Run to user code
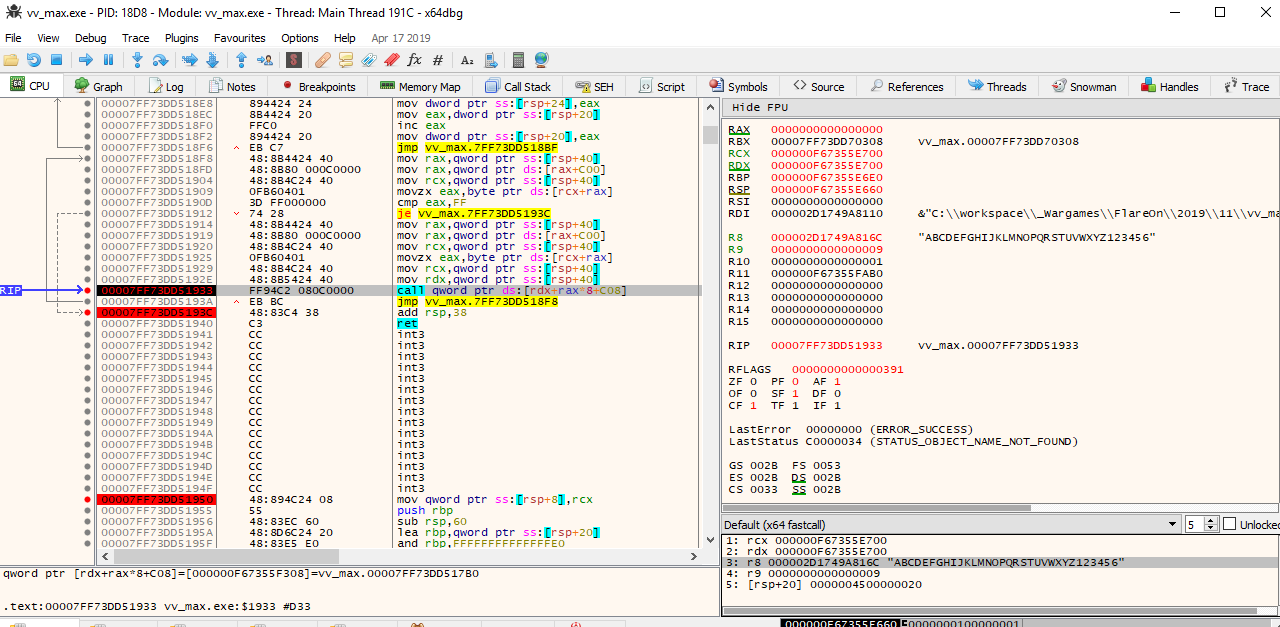This screenshot has height=627, width=1280. [264, 60]
